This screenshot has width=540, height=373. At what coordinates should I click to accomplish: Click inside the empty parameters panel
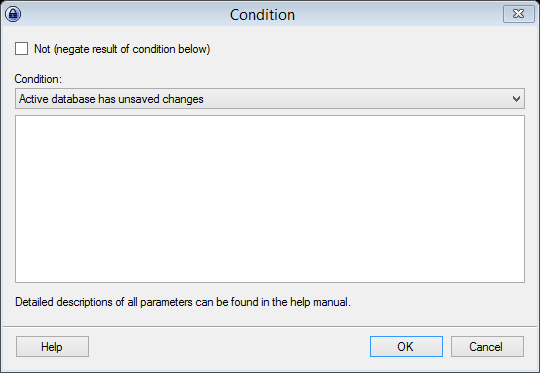pyautogui.click(x=270, y=199)
